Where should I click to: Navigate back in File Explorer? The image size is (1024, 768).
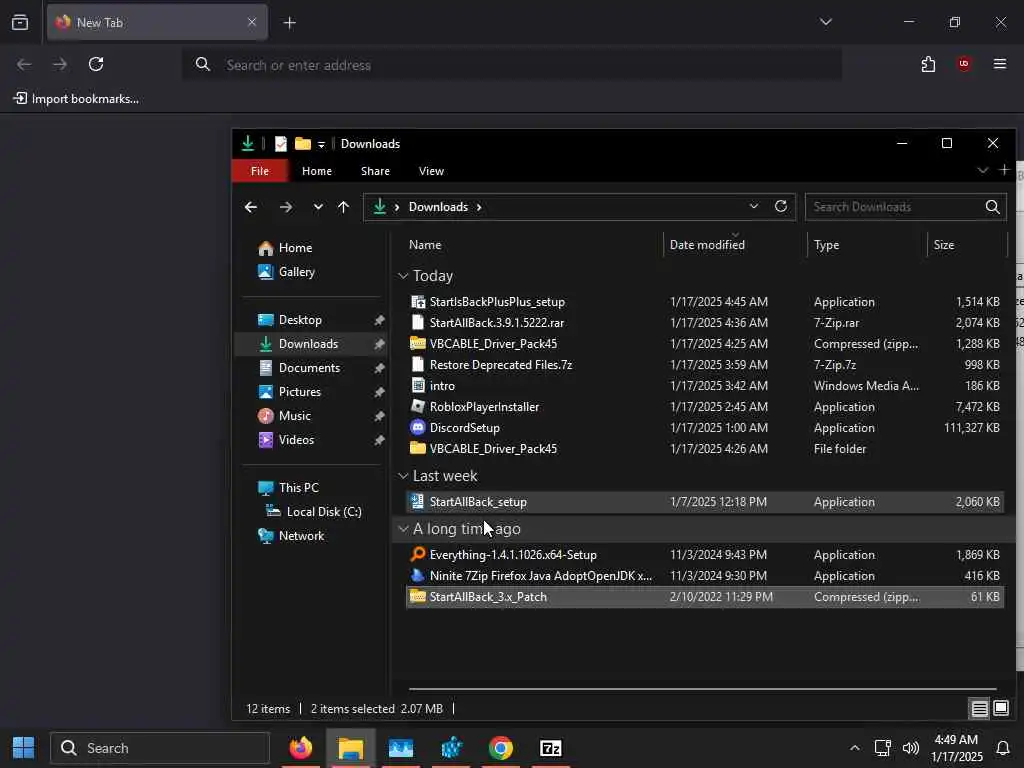click(251, 207)
